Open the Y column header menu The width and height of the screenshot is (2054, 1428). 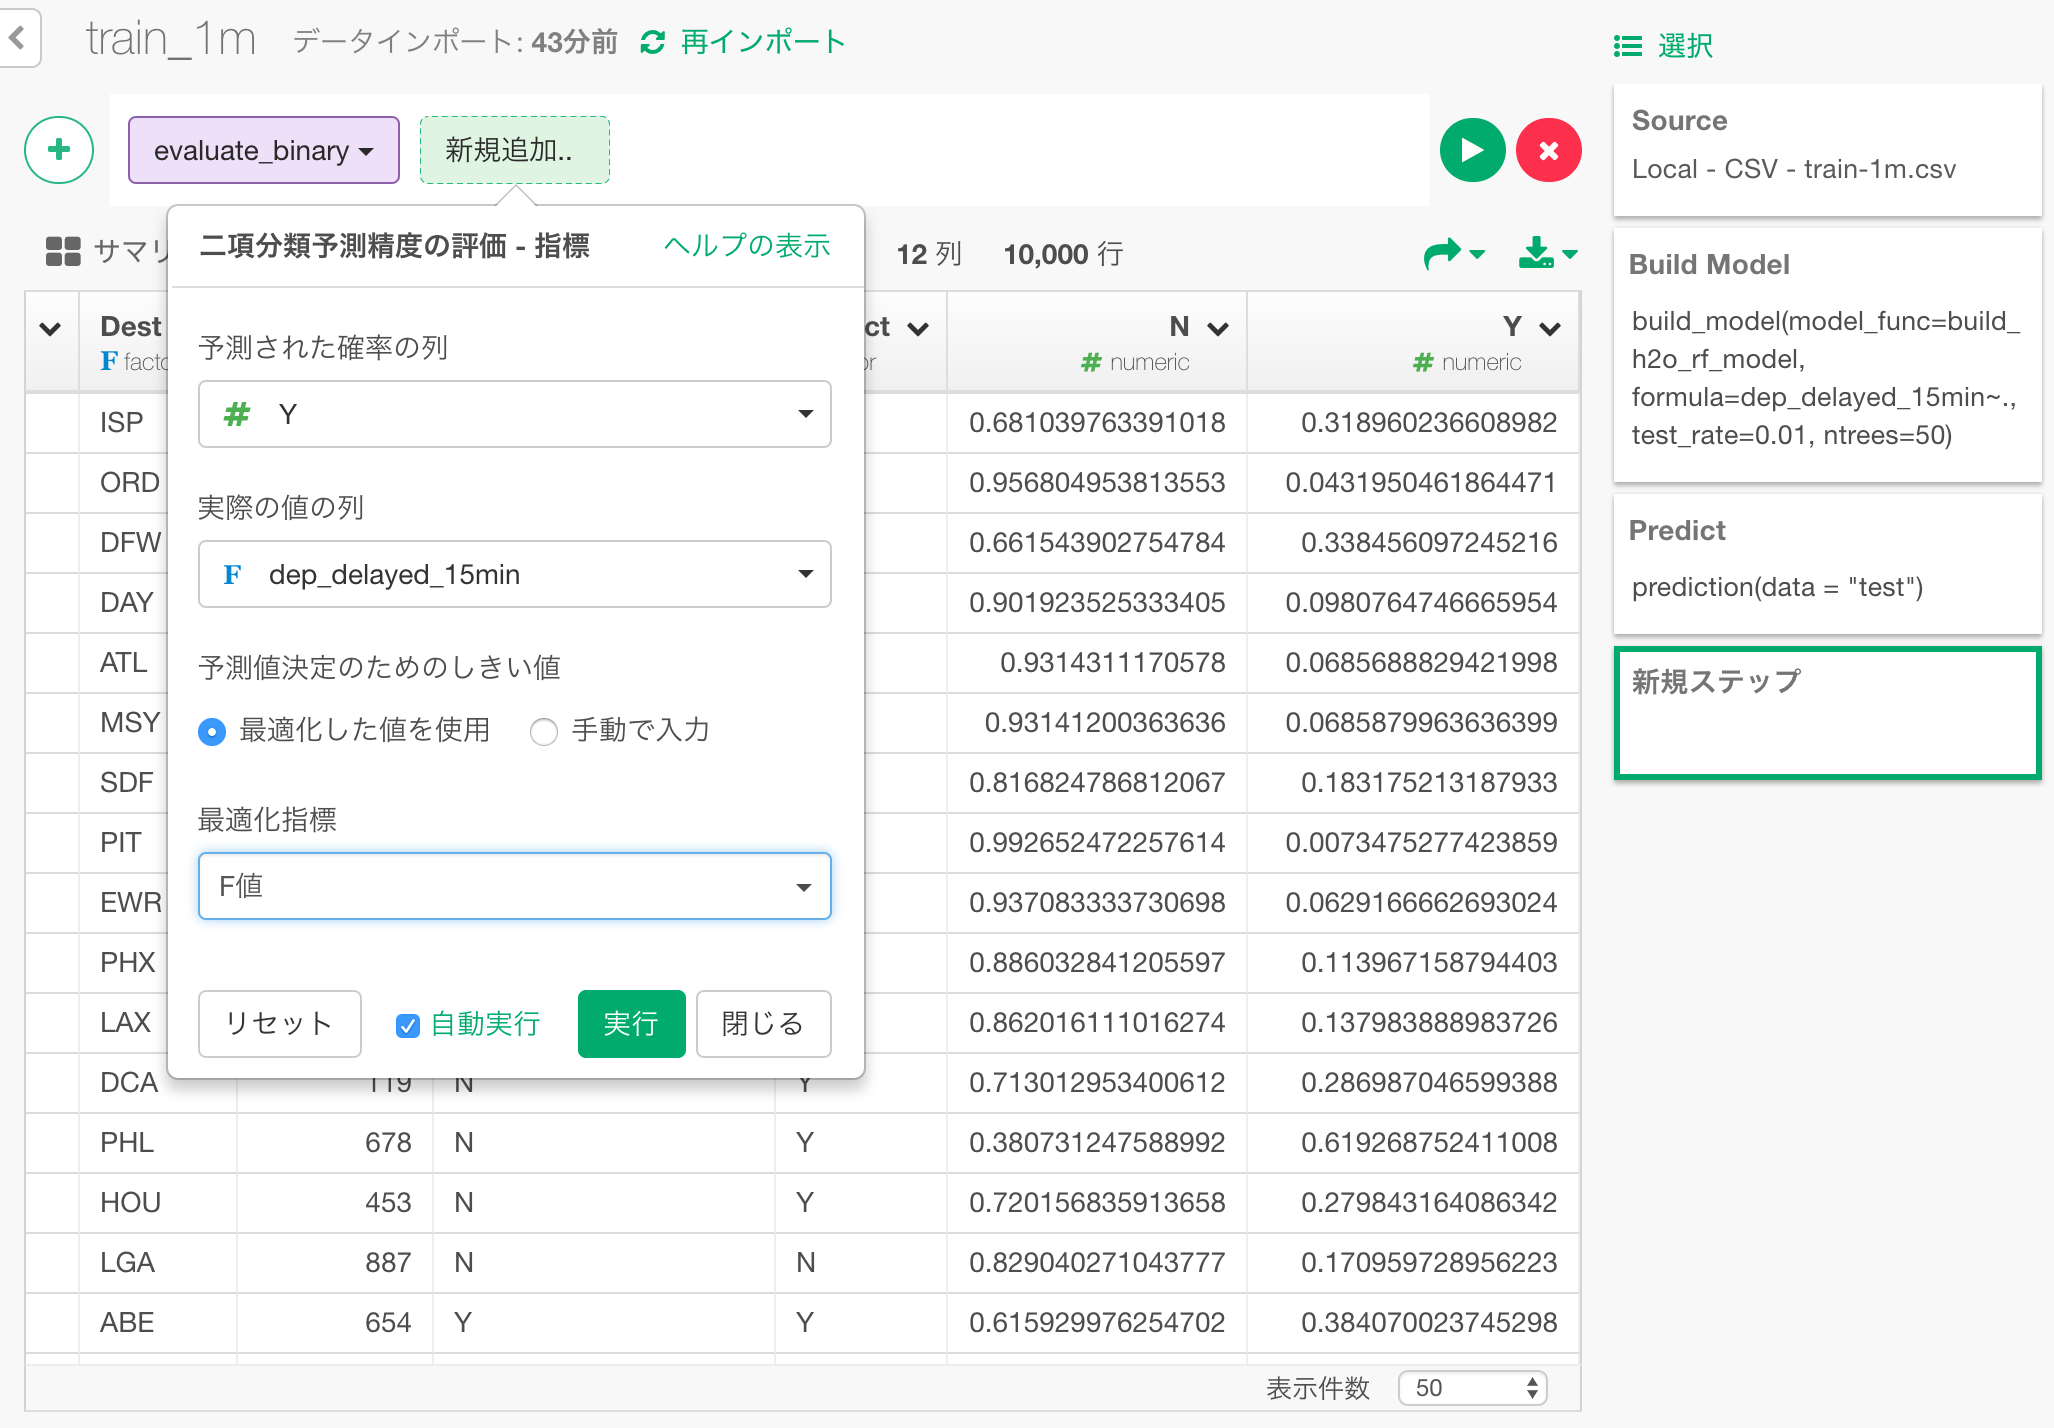(x=1549, y=329)
